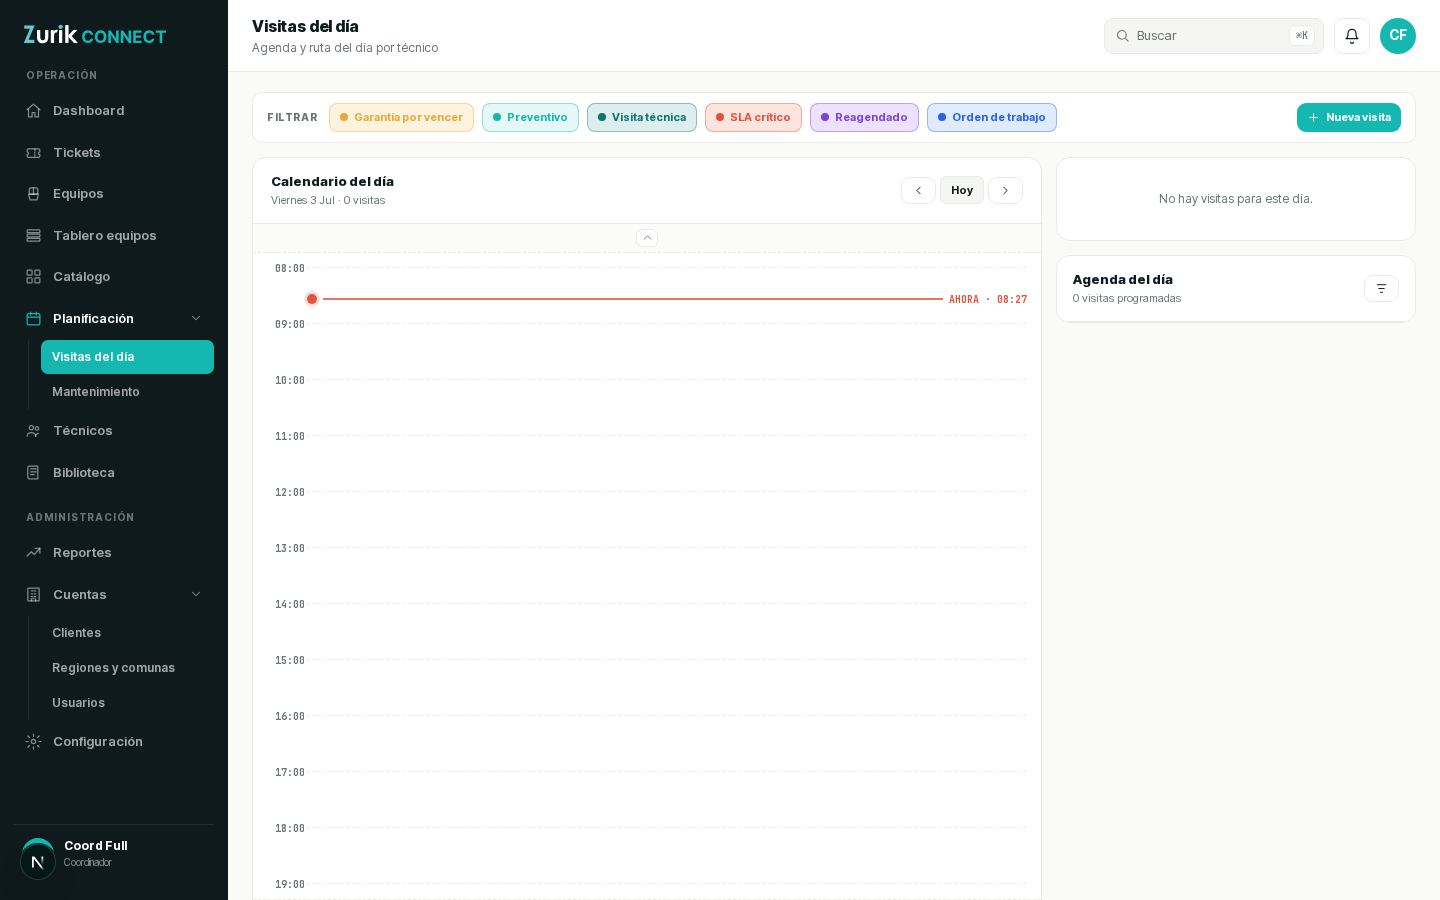Image resolution: width=1440 pixels, height=900 pixels.
Task: Jump to today with Hoy button
Action: (x=962, y=190)
